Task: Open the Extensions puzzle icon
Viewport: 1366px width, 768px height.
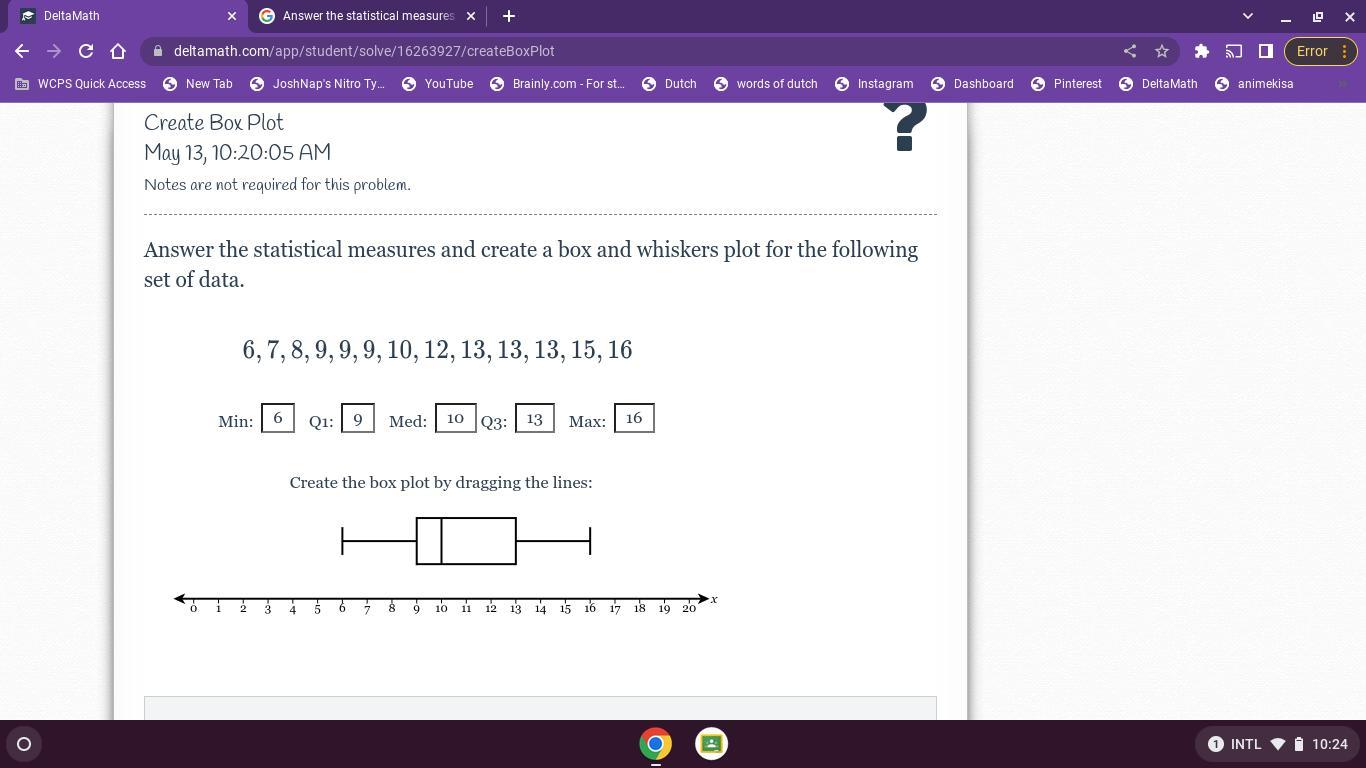Action: tap(1202, 51)
